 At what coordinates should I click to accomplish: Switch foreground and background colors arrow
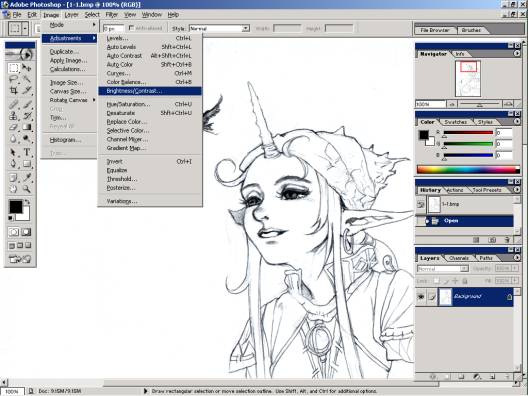click(27, 202)
